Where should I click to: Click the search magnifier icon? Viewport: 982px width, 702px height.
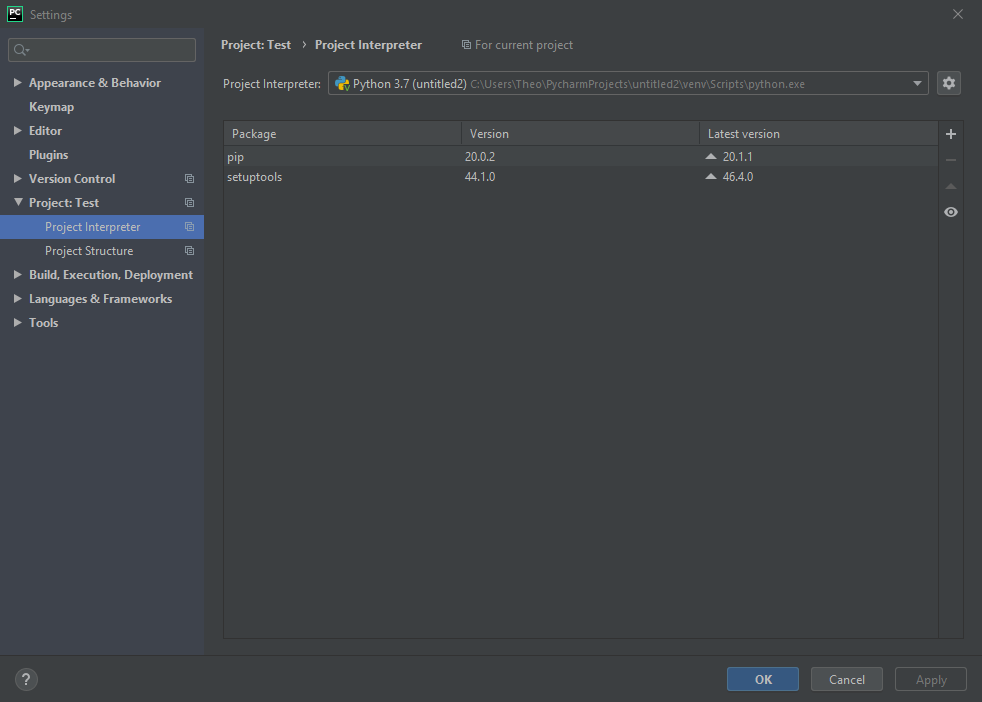point(21,50)
